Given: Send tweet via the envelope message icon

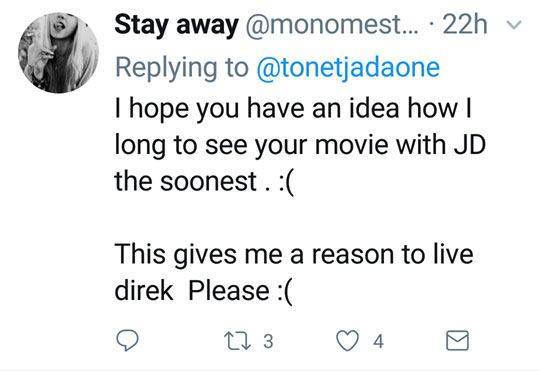Looking at the screenshot, I should pos(457,341).
